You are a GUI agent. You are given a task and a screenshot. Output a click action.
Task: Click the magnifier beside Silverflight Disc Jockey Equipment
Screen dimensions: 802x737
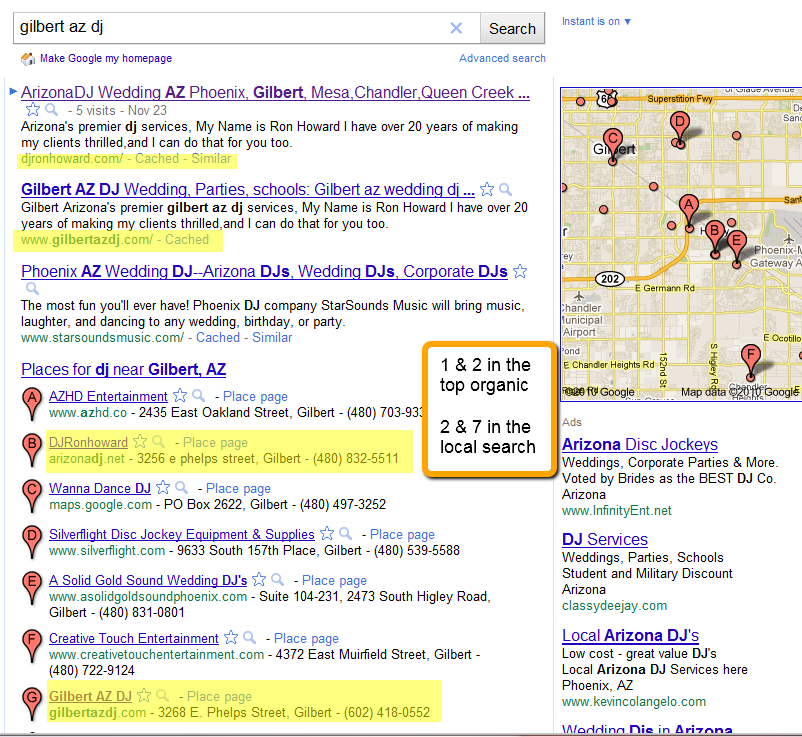tap(346, 533)
